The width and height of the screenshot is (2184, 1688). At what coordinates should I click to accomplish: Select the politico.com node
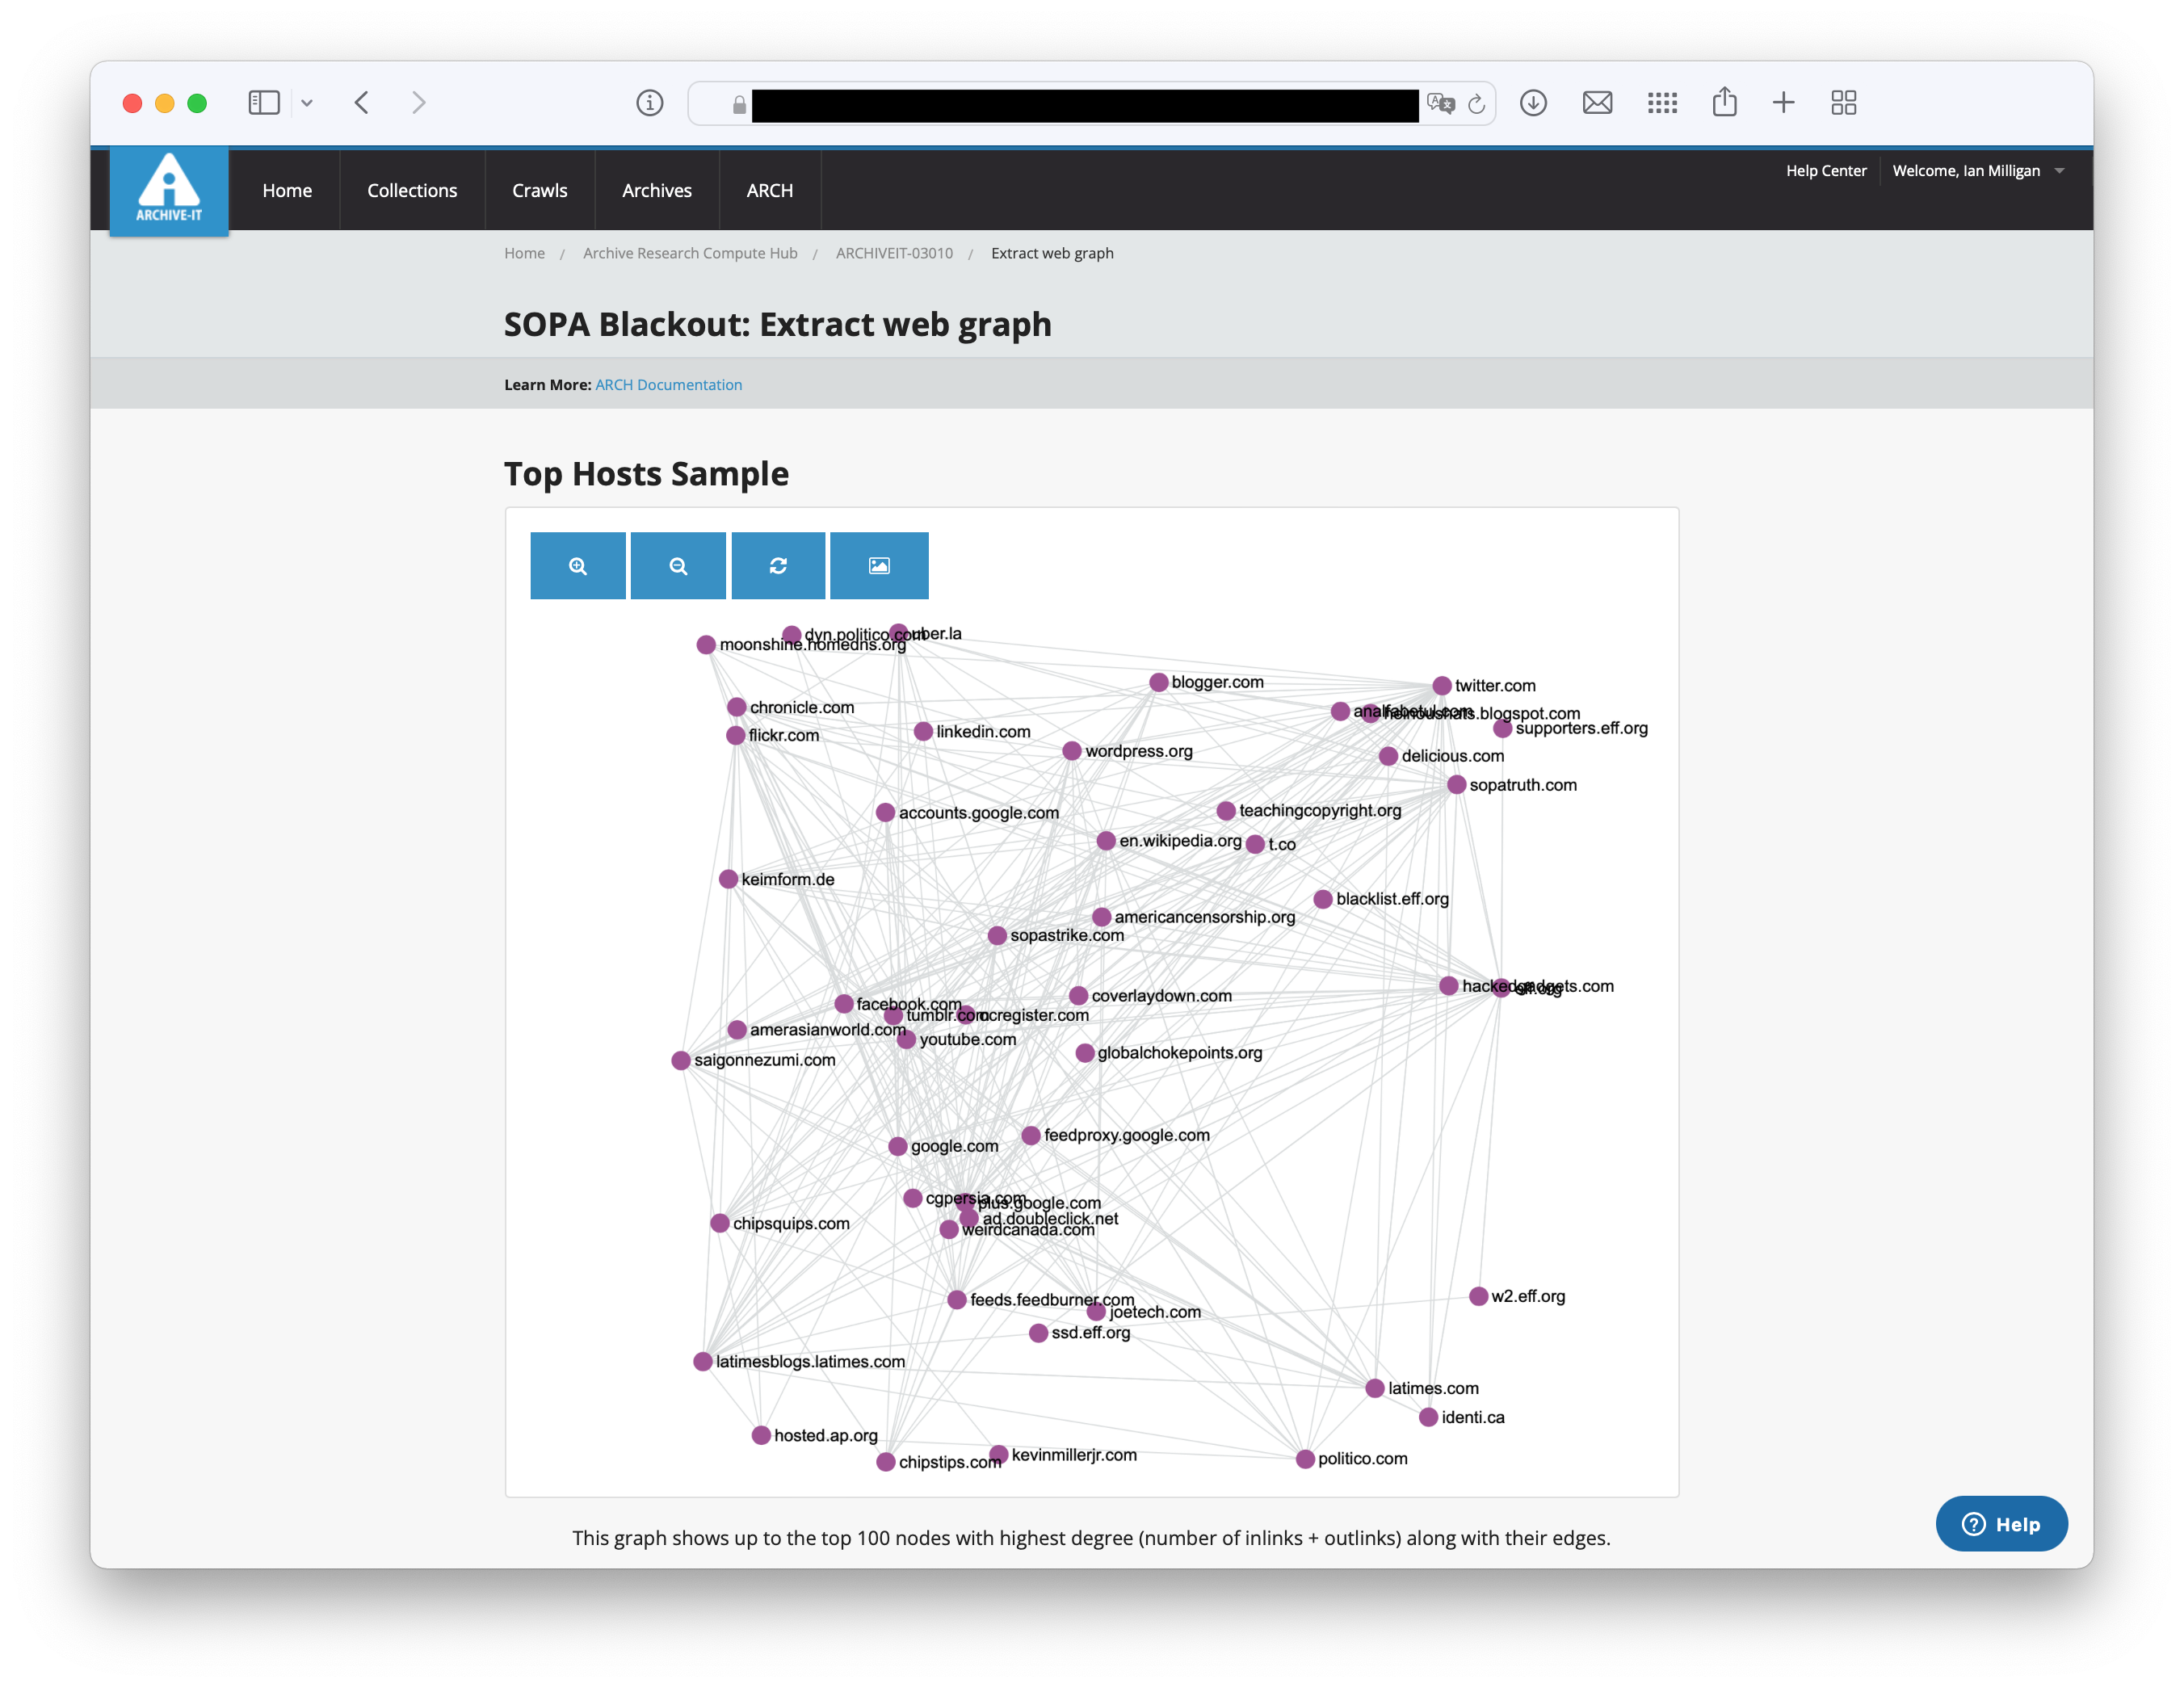(x=1304, y=1459)
